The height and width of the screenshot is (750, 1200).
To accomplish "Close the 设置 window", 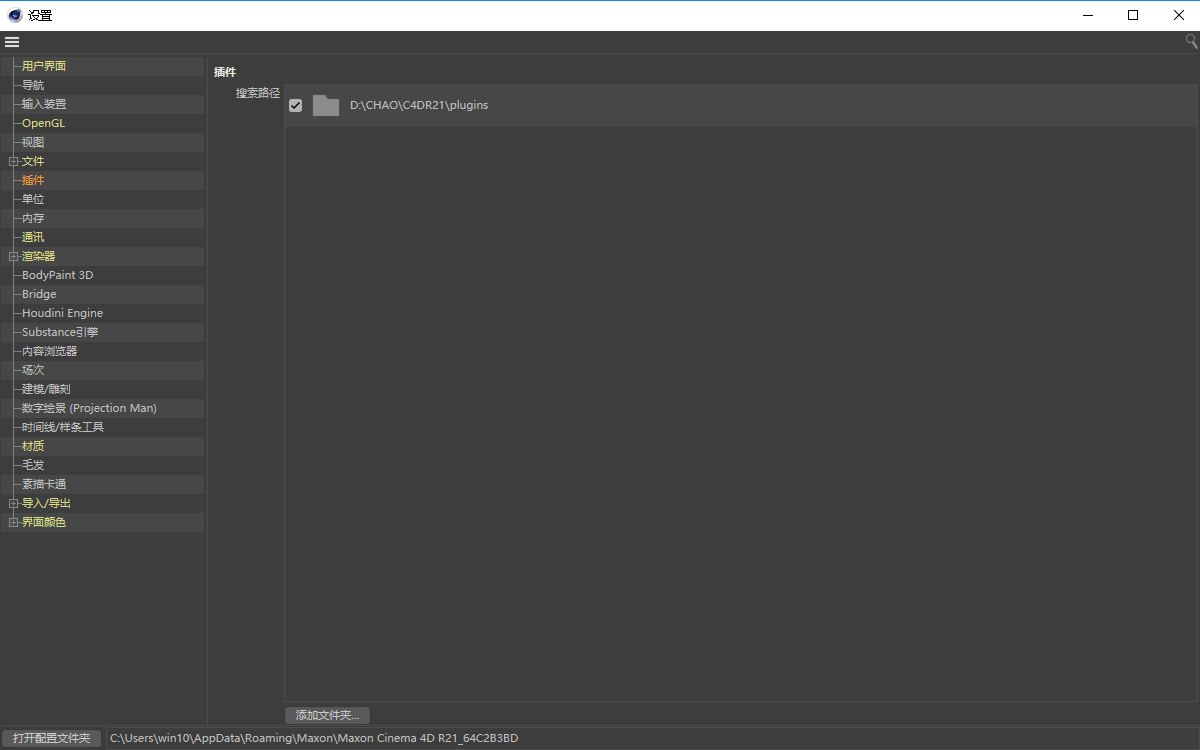I will tap(1178, 15).
